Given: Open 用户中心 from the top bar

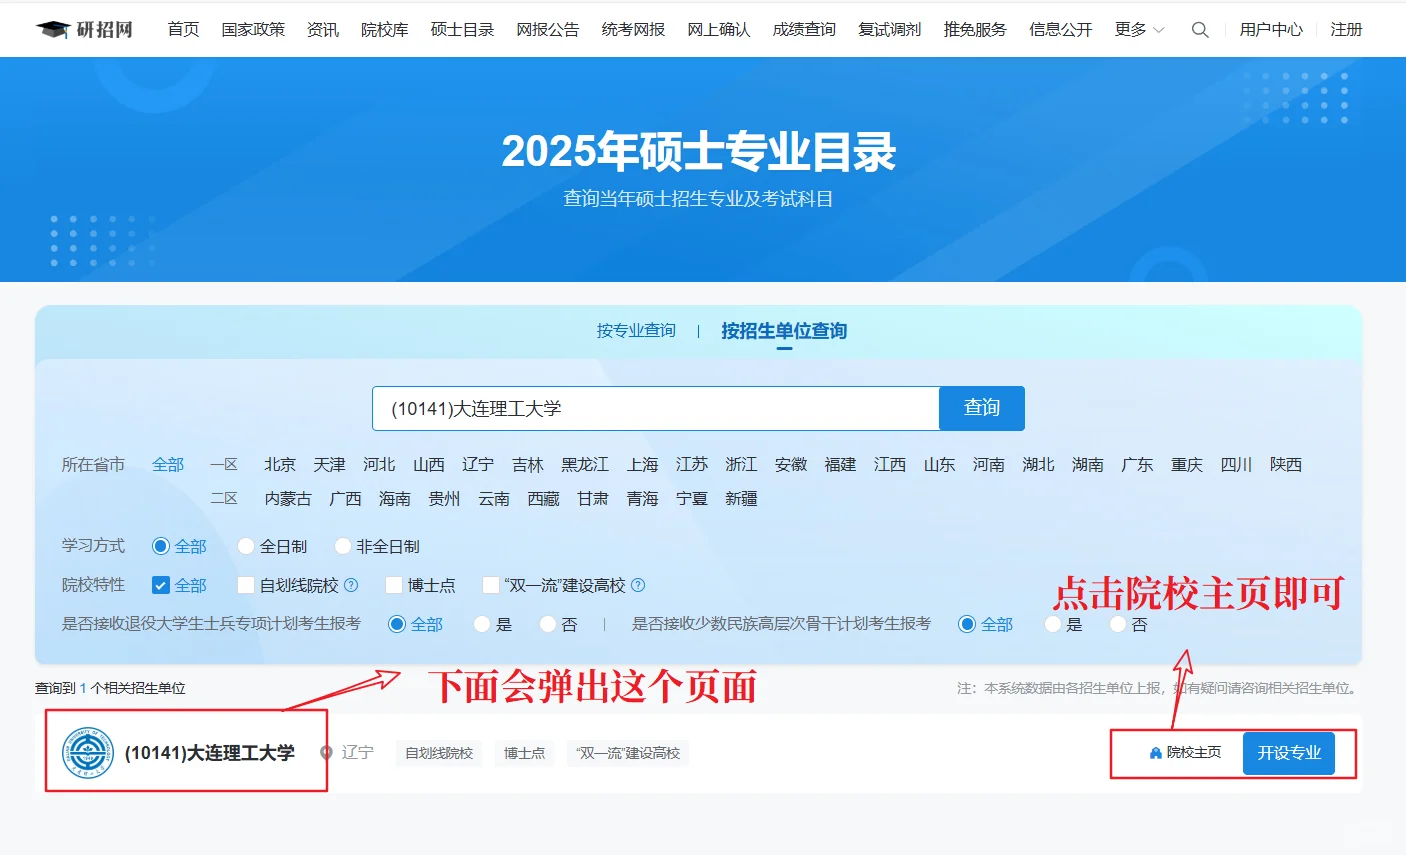Looking at the screenshot, I should 1271,30.
